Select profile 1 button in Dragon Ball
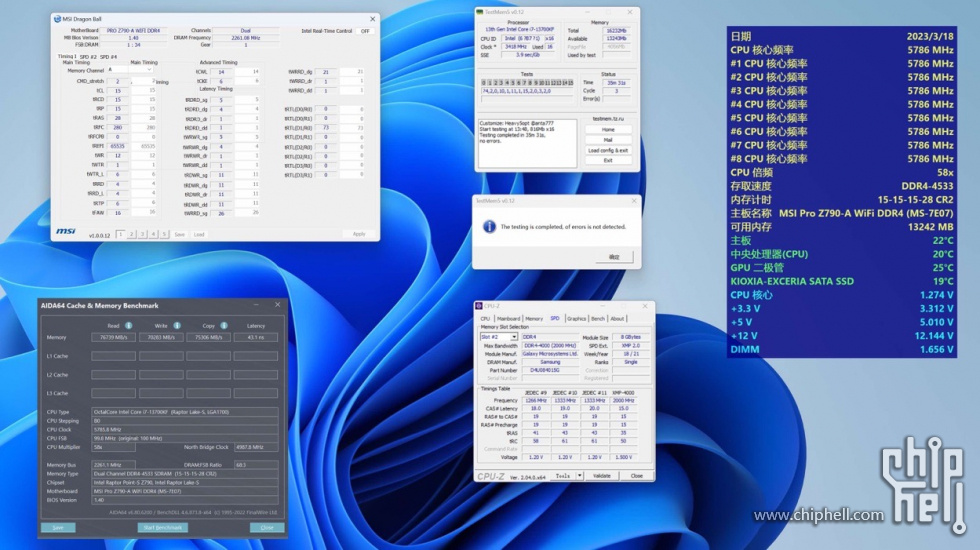The height and width of the screenshot is (550, 980). 120,234
